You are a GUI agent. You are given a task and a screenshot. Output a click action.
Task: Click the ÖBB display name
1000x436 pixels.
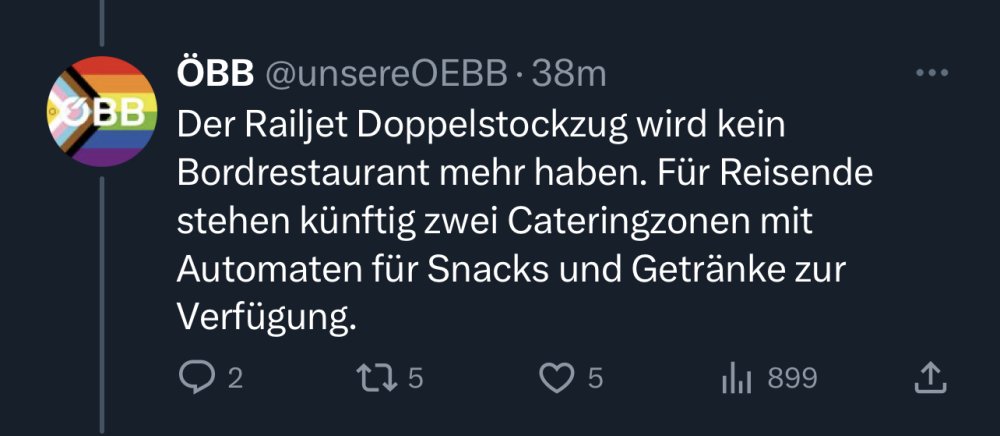(215, 74)
